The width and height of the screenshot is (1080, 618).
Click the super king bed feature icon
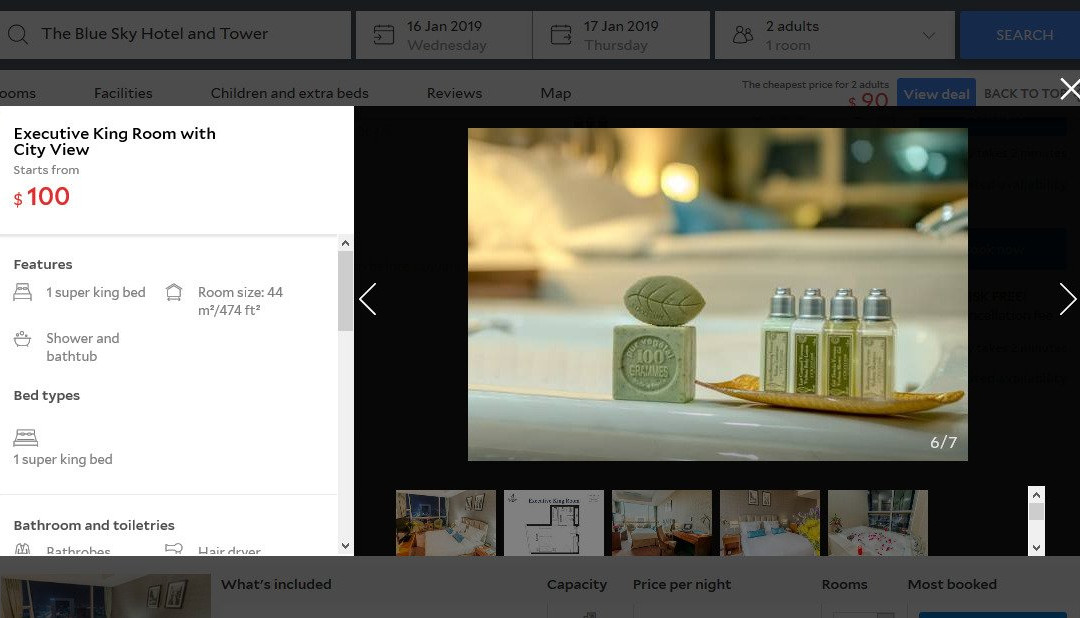[23, 293]
